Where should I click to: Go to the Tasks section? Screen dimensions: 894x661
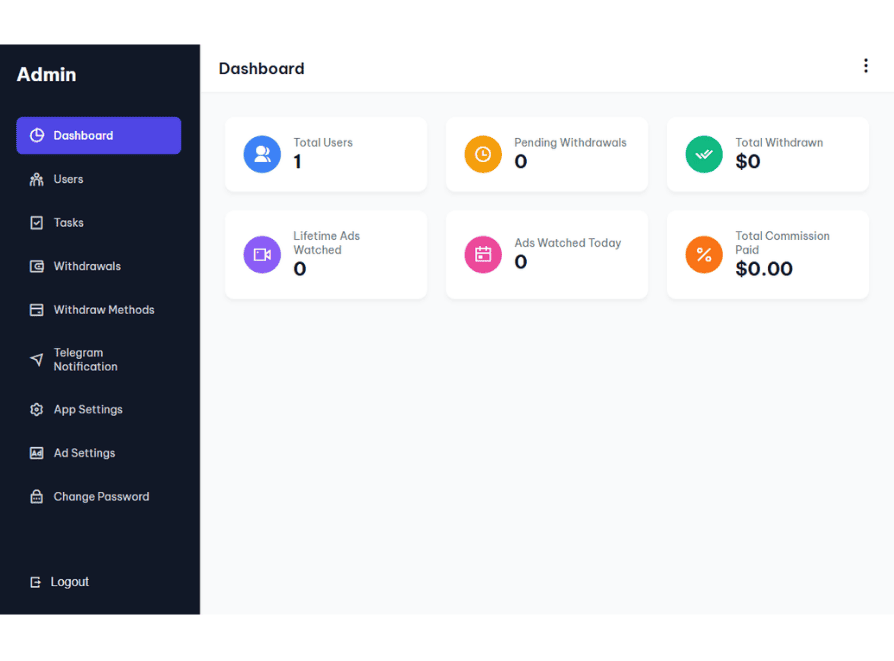tap(68, 223)
